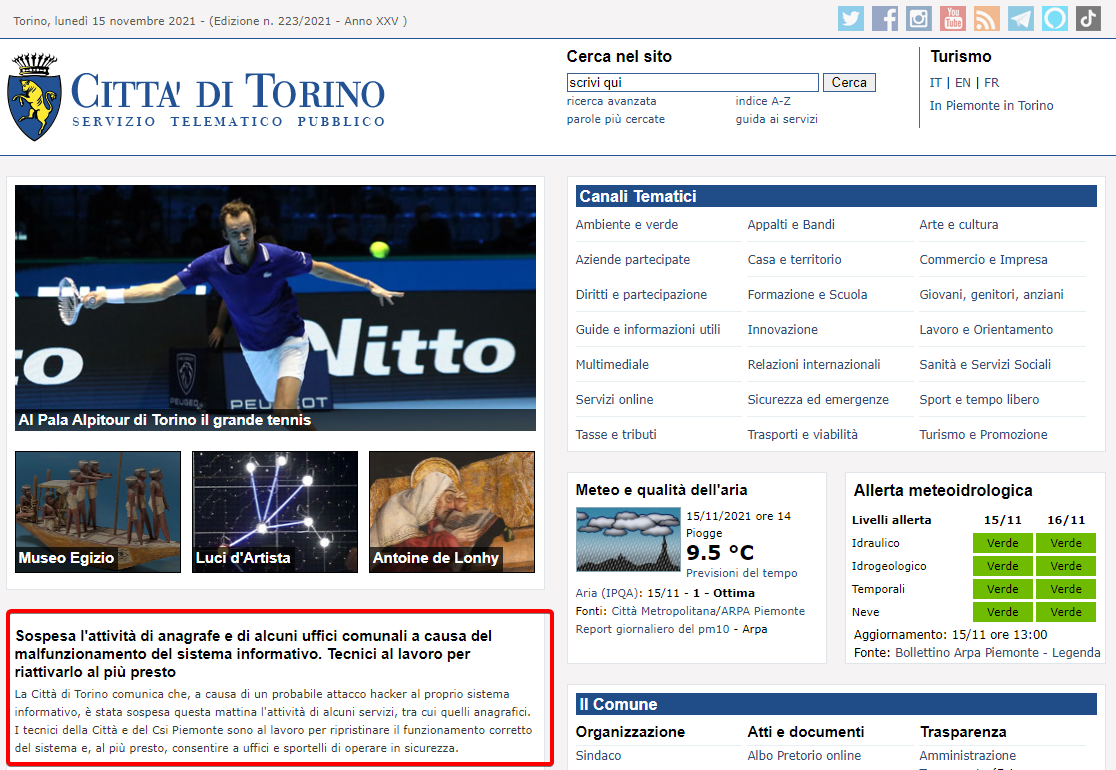Open Ambiente e verde thematic channel
The width and height of the screenshot is (1116, 770).
(x=626, y=225)
